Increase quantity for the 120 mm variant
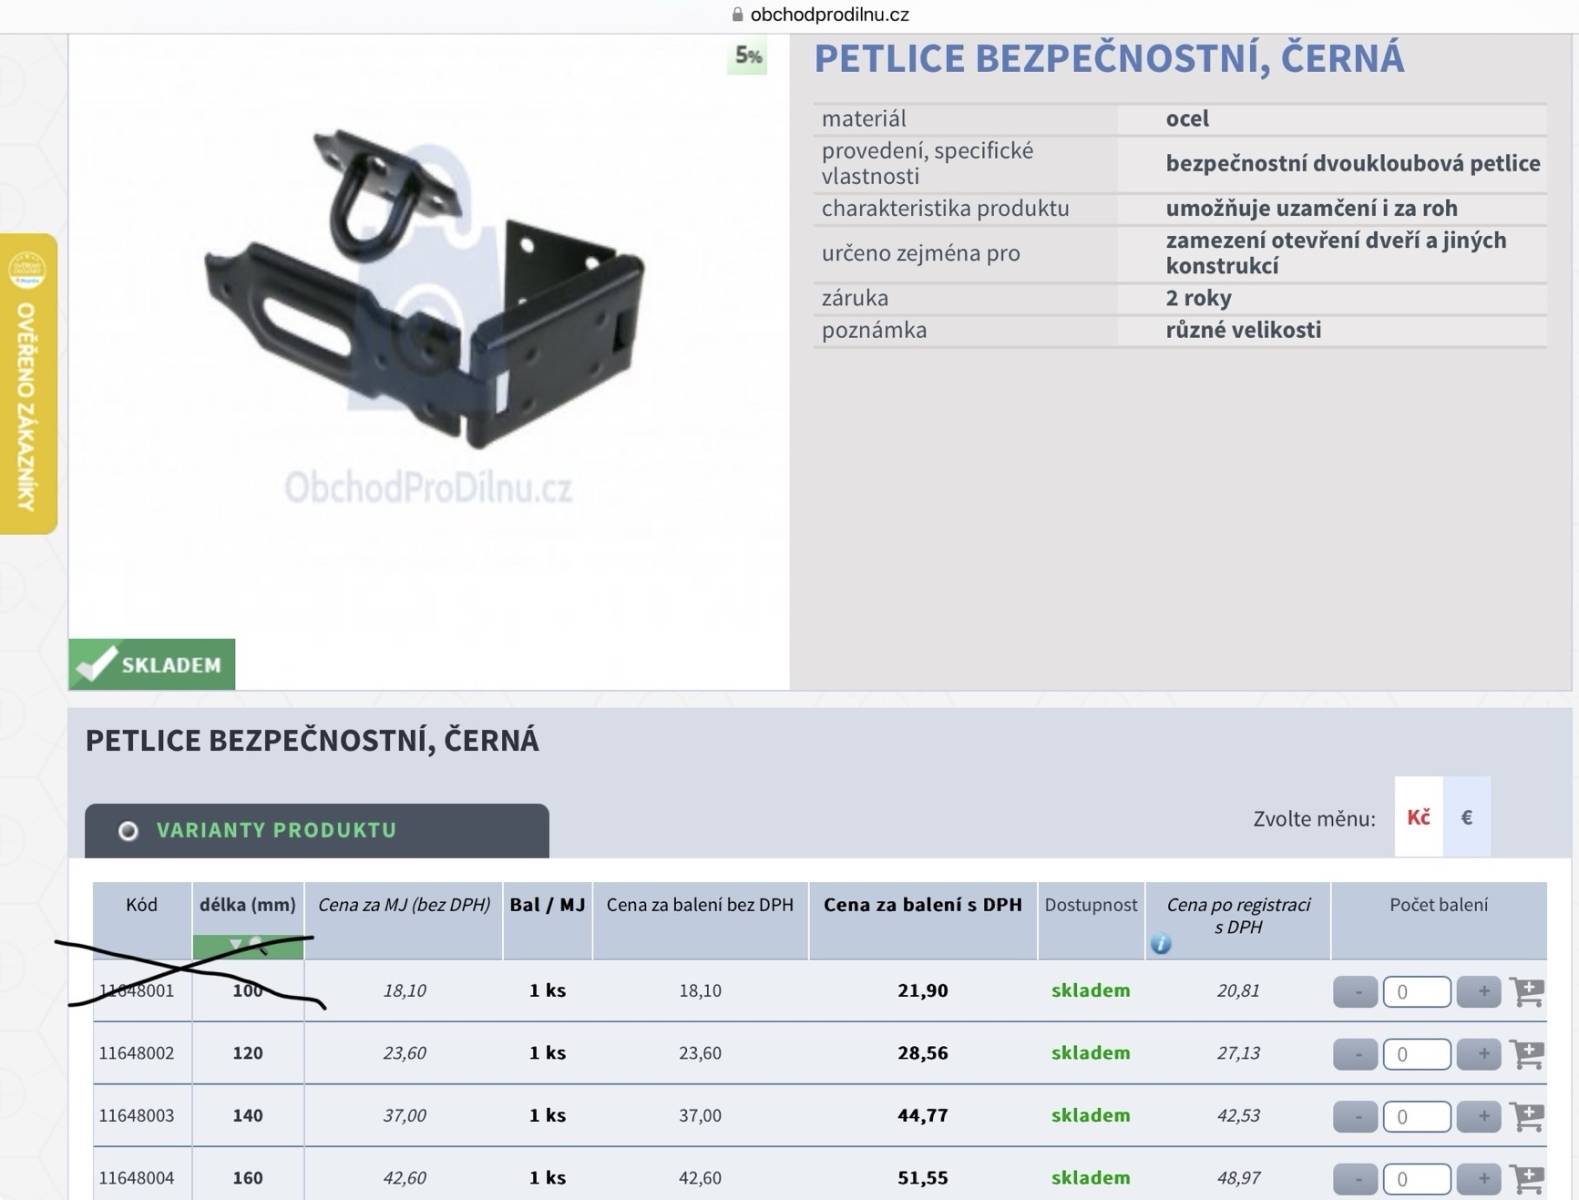The image size is (1579, 1200). tap(1479, 1054)
